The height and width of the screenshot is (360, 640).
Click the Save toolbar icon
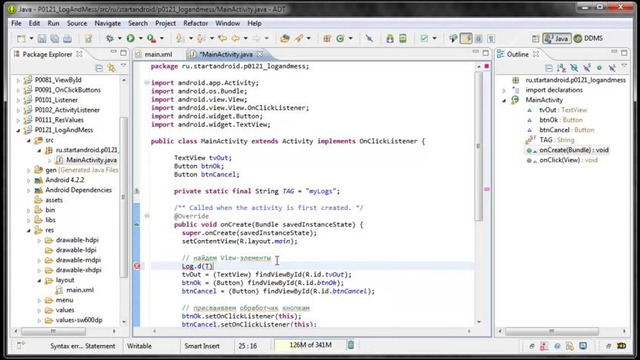[x=42, y=38]
